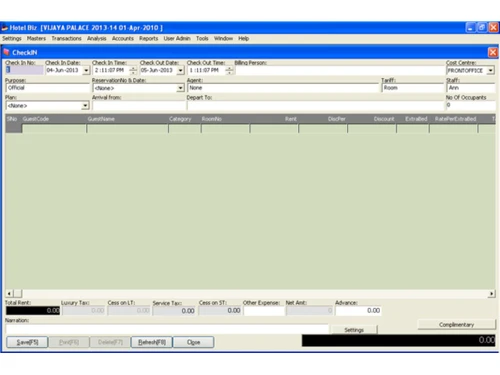500x375 pixels.
Task: Open the Reports menu
Action: 149,38
